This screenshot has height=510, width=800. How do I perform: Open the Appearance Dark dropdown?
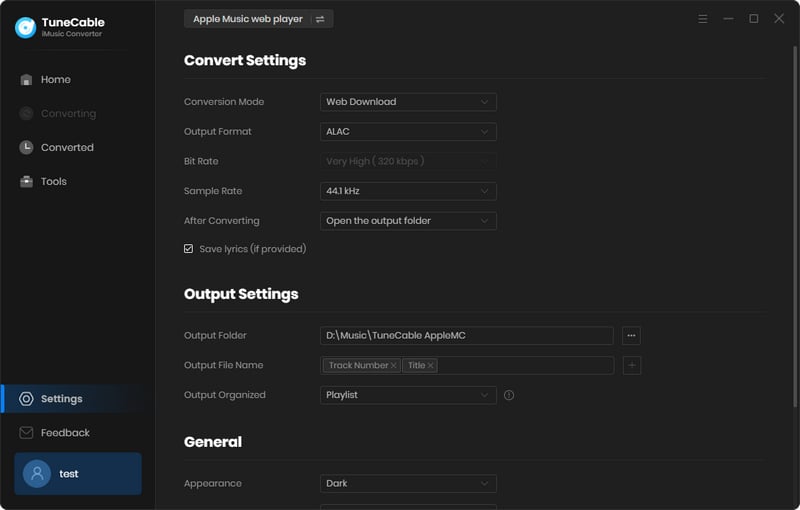408,483
